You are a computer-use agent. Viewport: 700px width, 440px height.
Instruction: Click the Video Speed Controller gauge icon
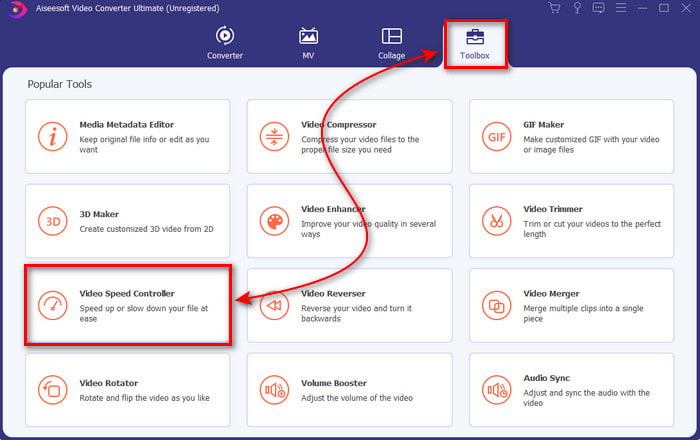(52, 305)
